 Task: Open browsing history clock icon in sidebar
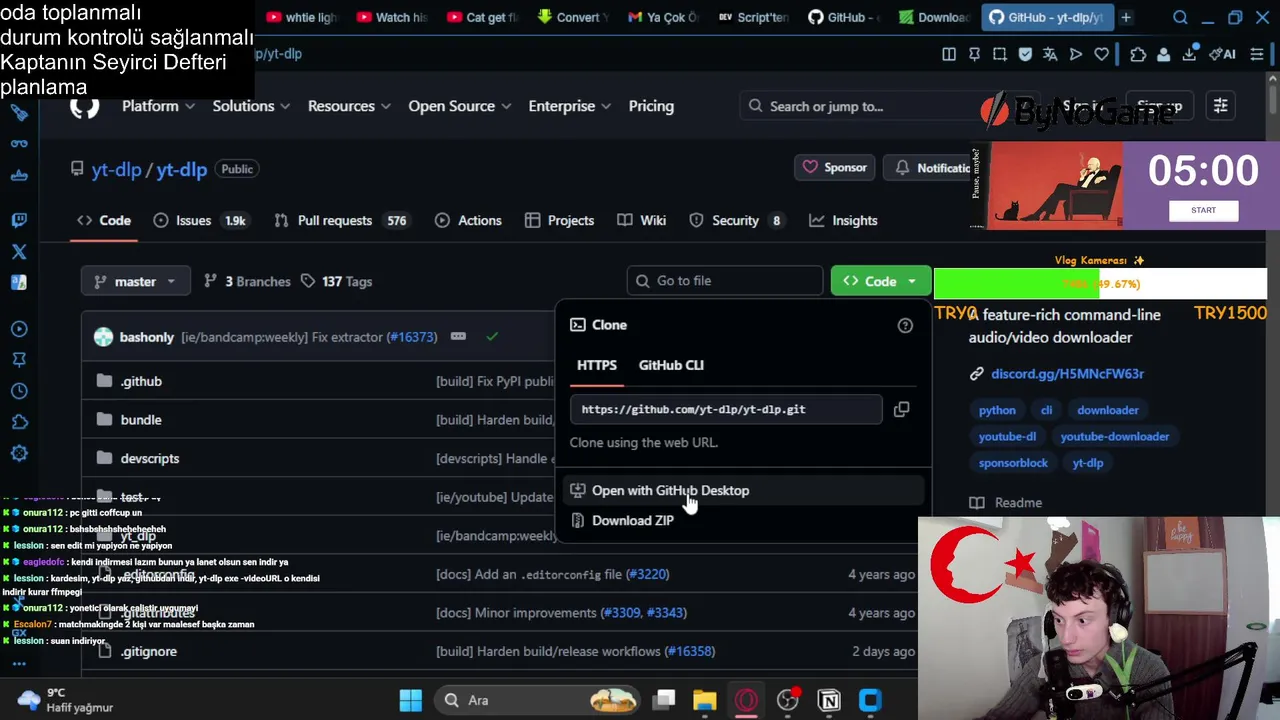pyautogui.click(x=19, y=391)
